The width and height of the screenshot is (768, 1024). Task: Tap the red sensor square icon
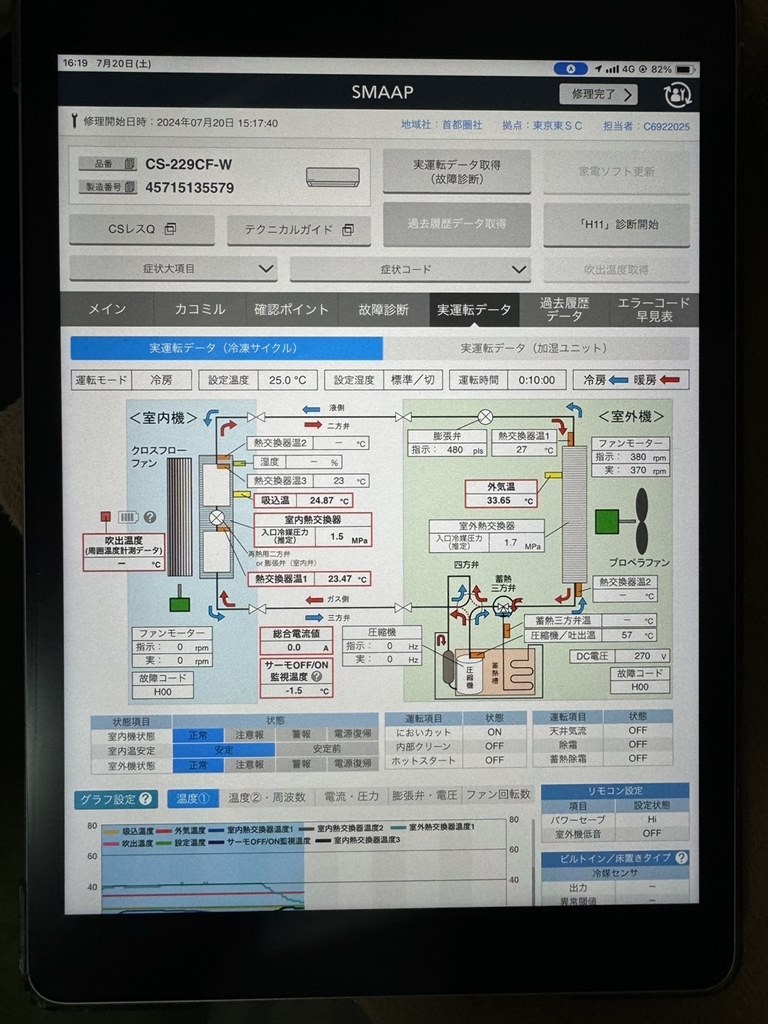106,517
